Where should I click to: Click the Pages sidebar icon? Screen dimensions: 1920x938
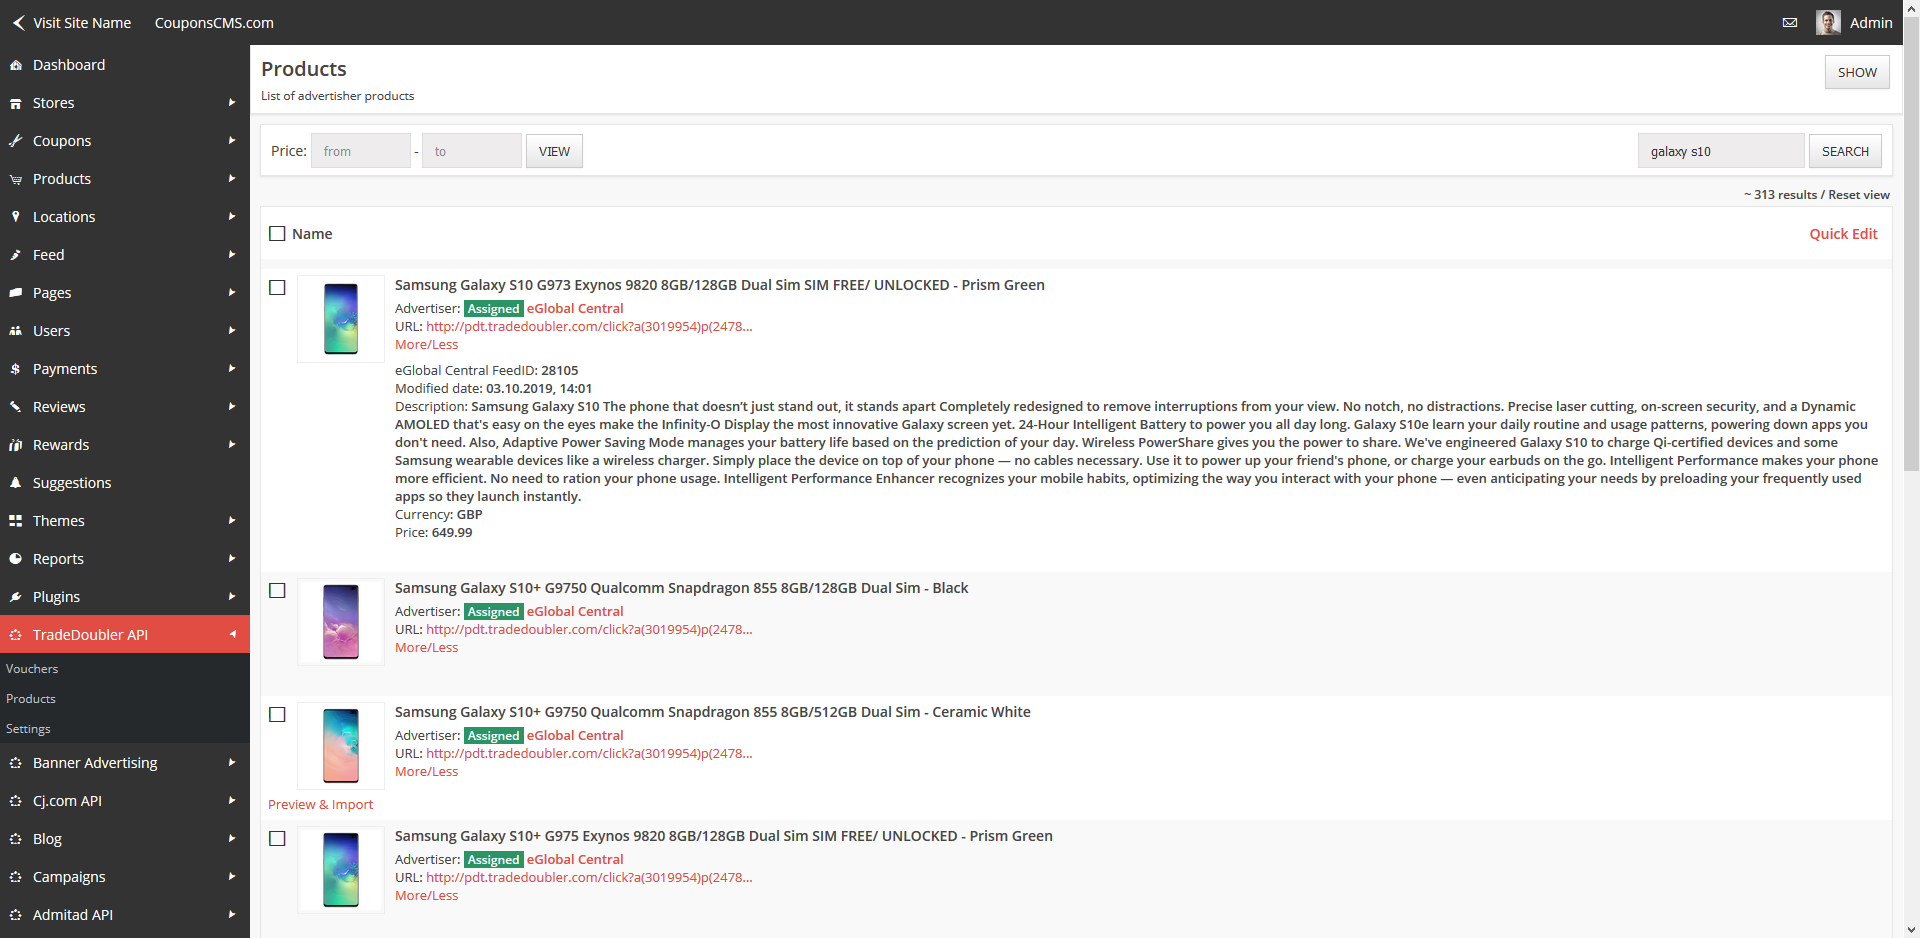[x=15, y=293]
